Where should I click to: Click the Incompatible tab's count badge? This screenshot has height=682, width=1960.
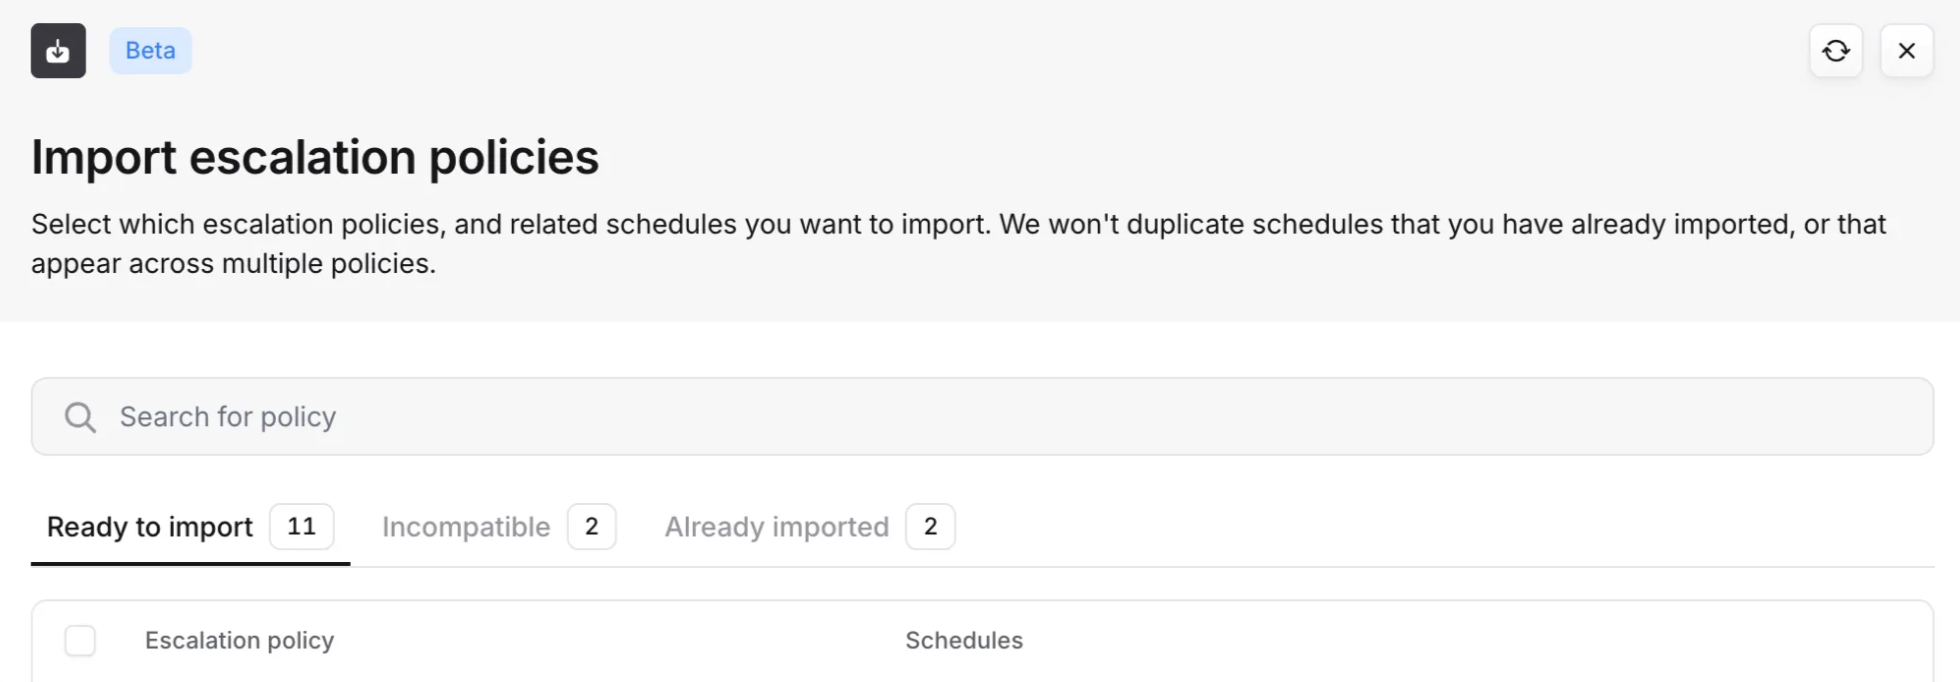[591, 527]
